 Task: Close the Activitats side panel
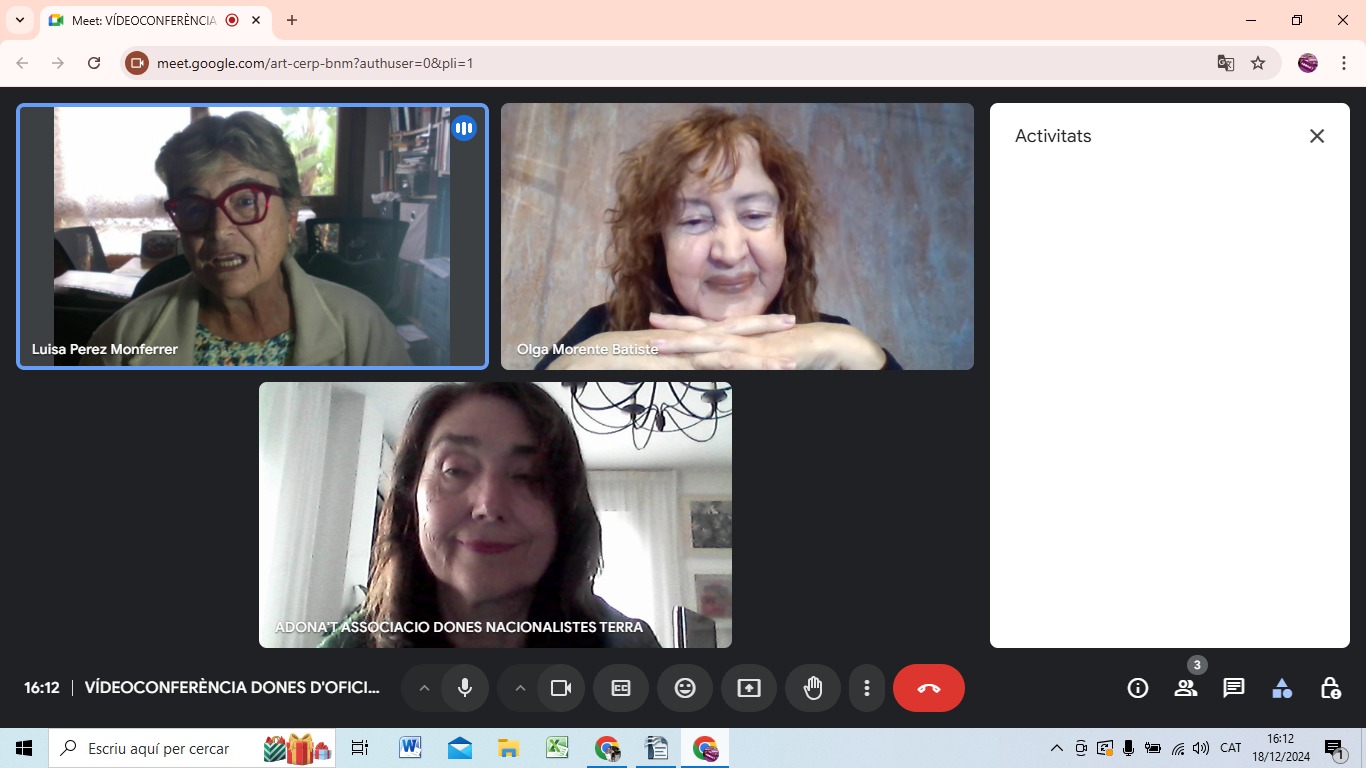1317,136
